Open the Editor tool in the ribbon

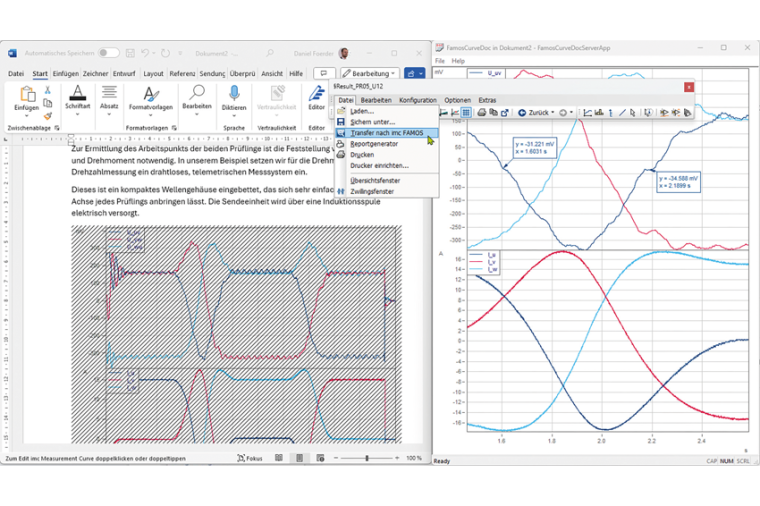[x=316, y=94]
